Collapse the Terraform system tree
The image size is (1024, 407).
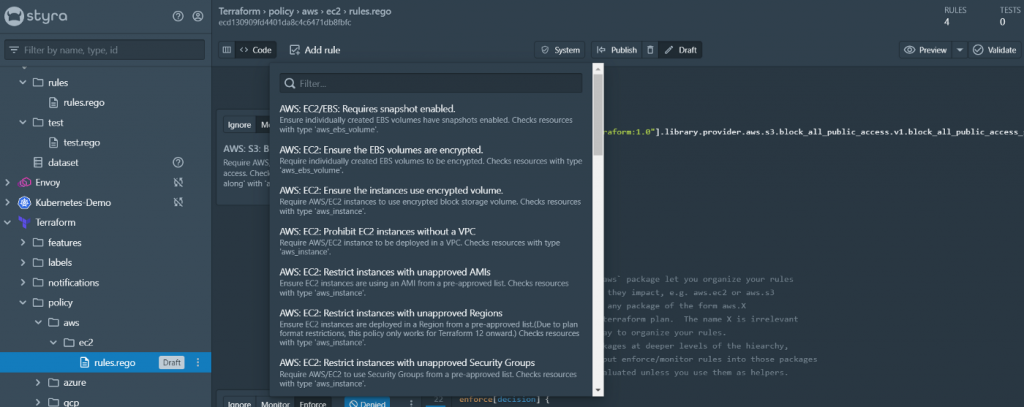pyautogui.click(x=8, y=223)
